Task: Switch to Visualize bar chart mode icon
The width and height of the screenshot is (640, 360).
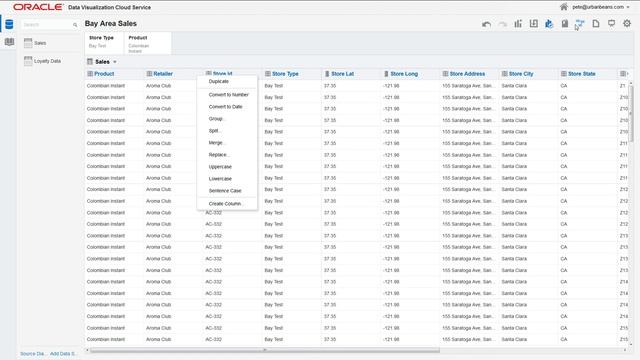Action: 518,24
